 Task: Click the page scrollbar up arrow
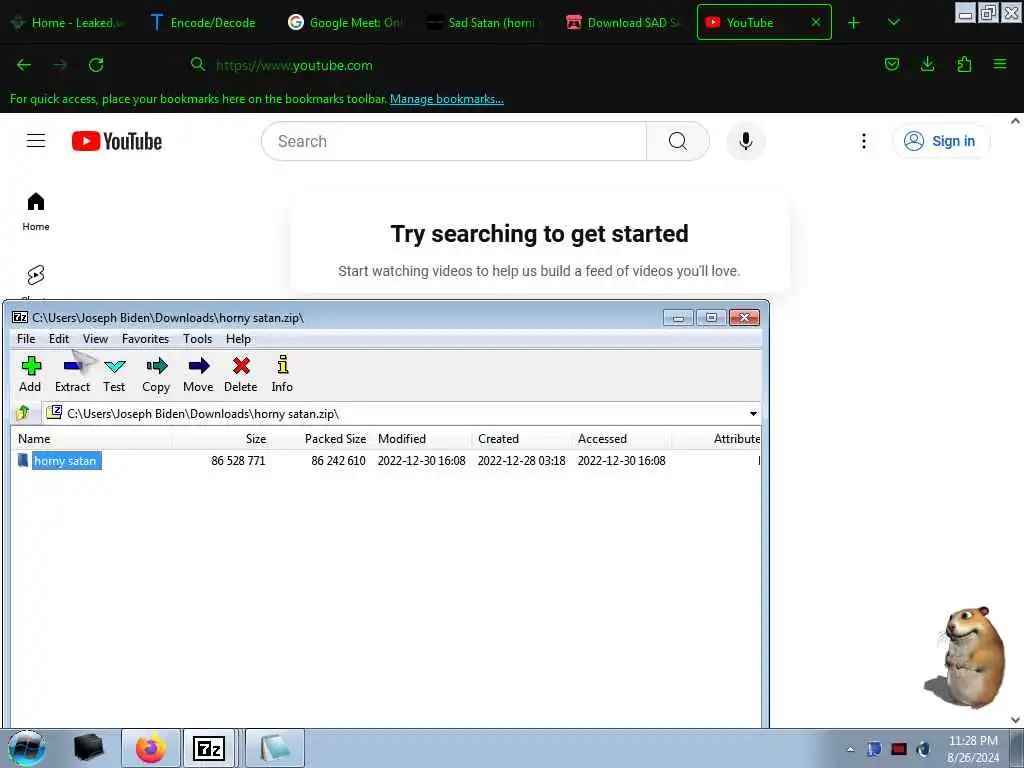coord(1015,121)
